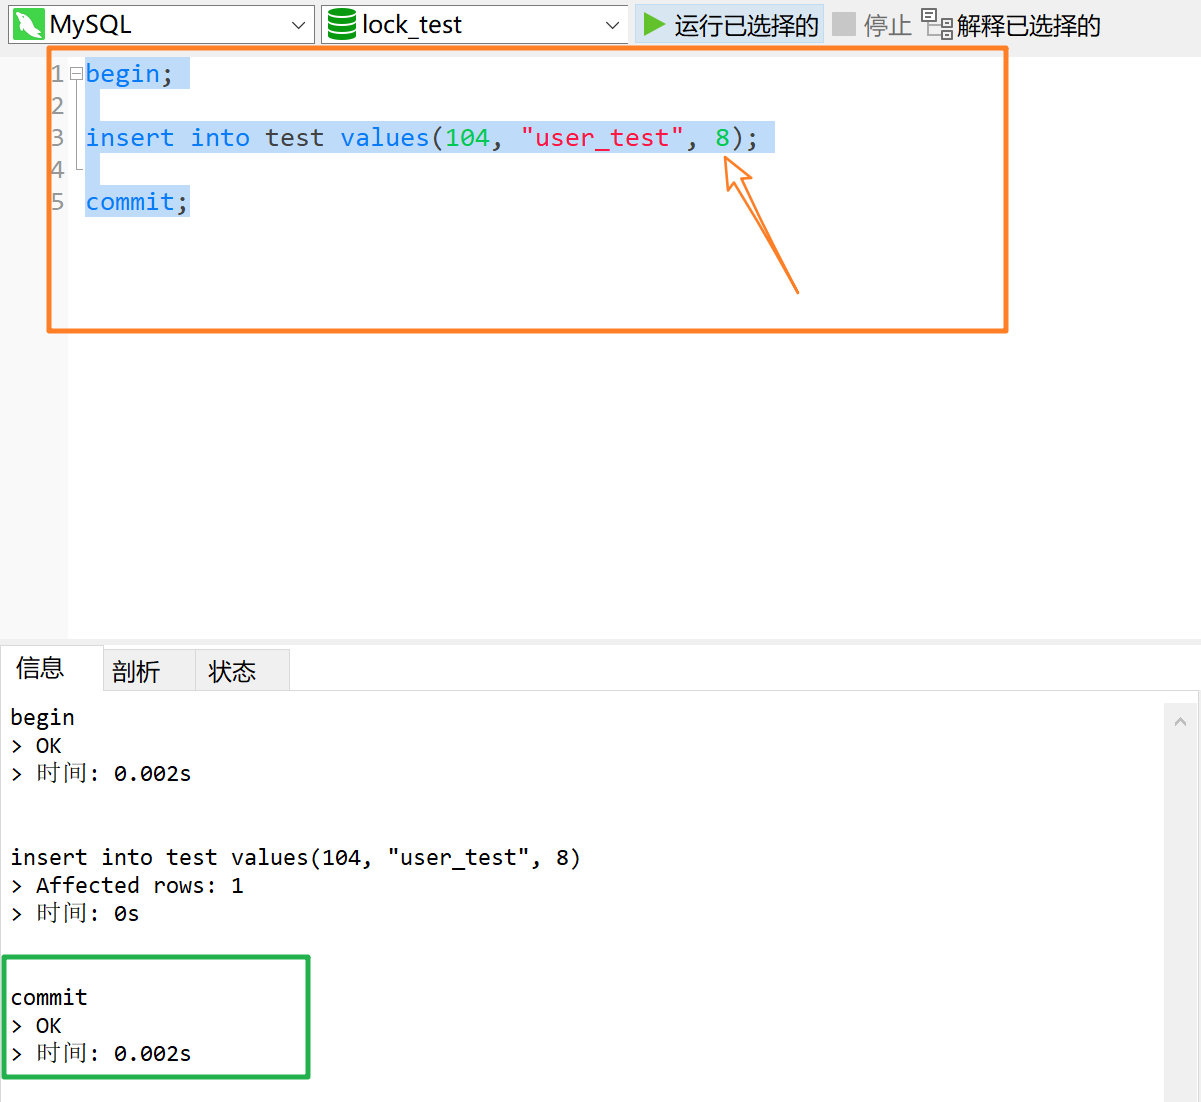The image size is (1201, 1102).
Task: Click the 'values' keyword on line 3
Action: [x=384, y=138]
